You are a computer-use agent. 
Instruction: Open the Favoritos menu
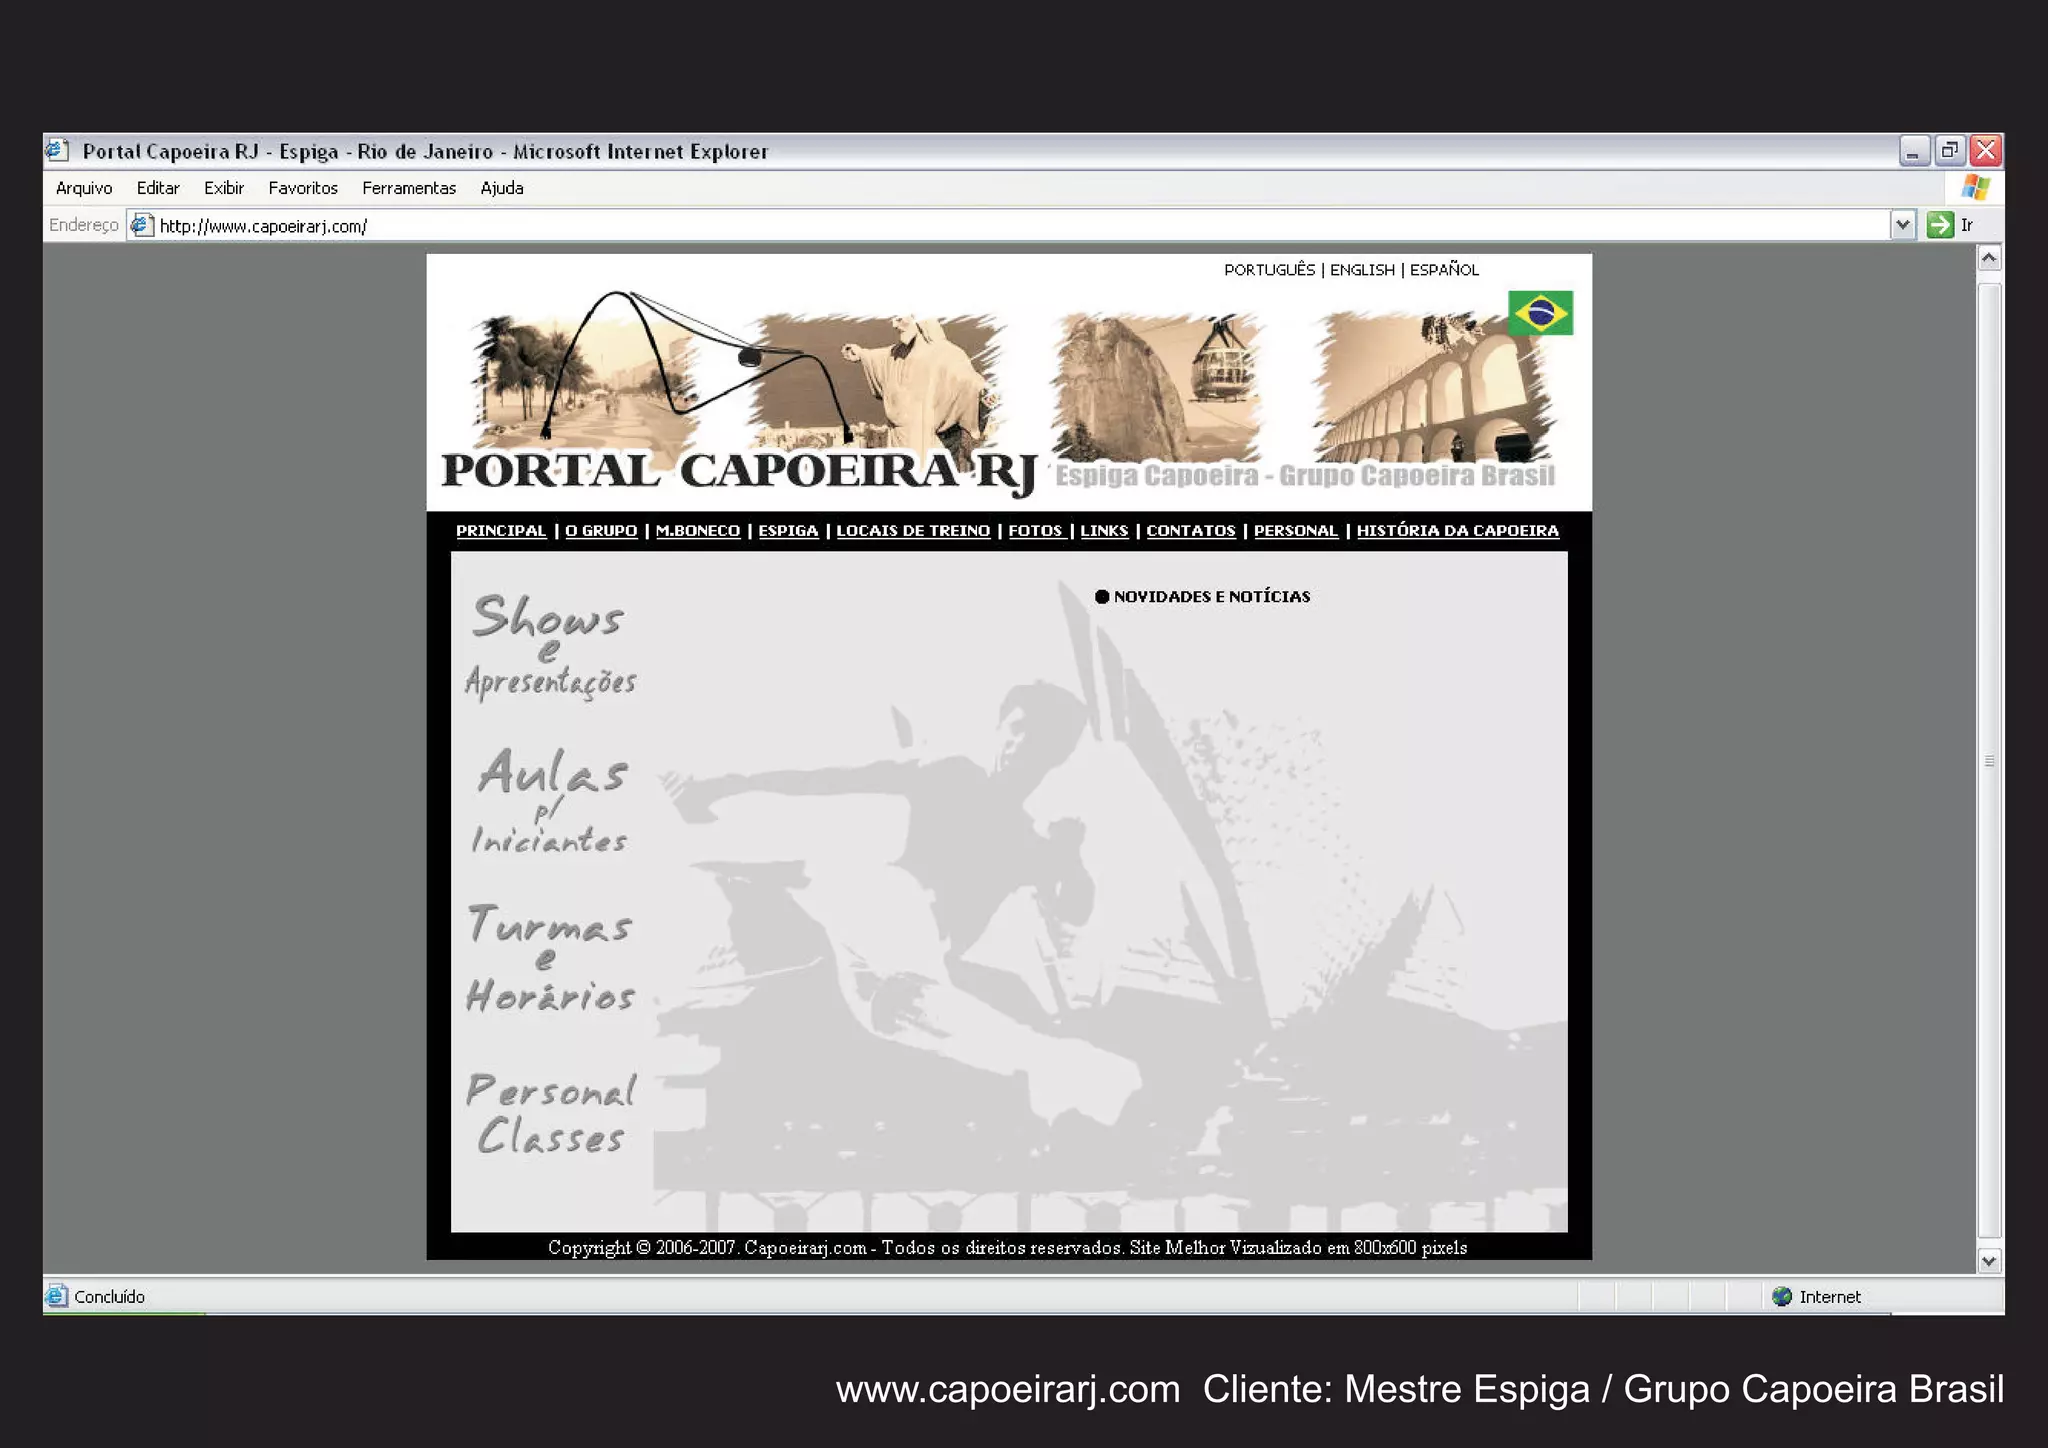click(x=303, y=188)
